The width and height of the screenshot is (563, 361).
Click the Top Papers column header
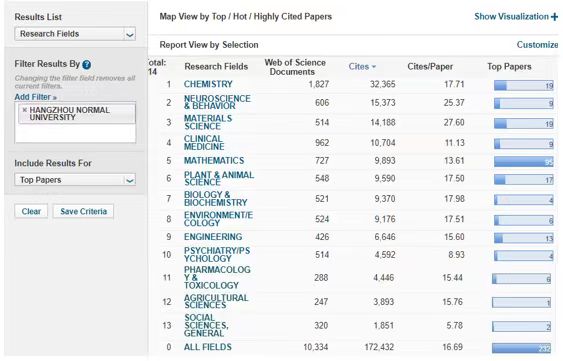pyautogui.click(x=509, y=67)
